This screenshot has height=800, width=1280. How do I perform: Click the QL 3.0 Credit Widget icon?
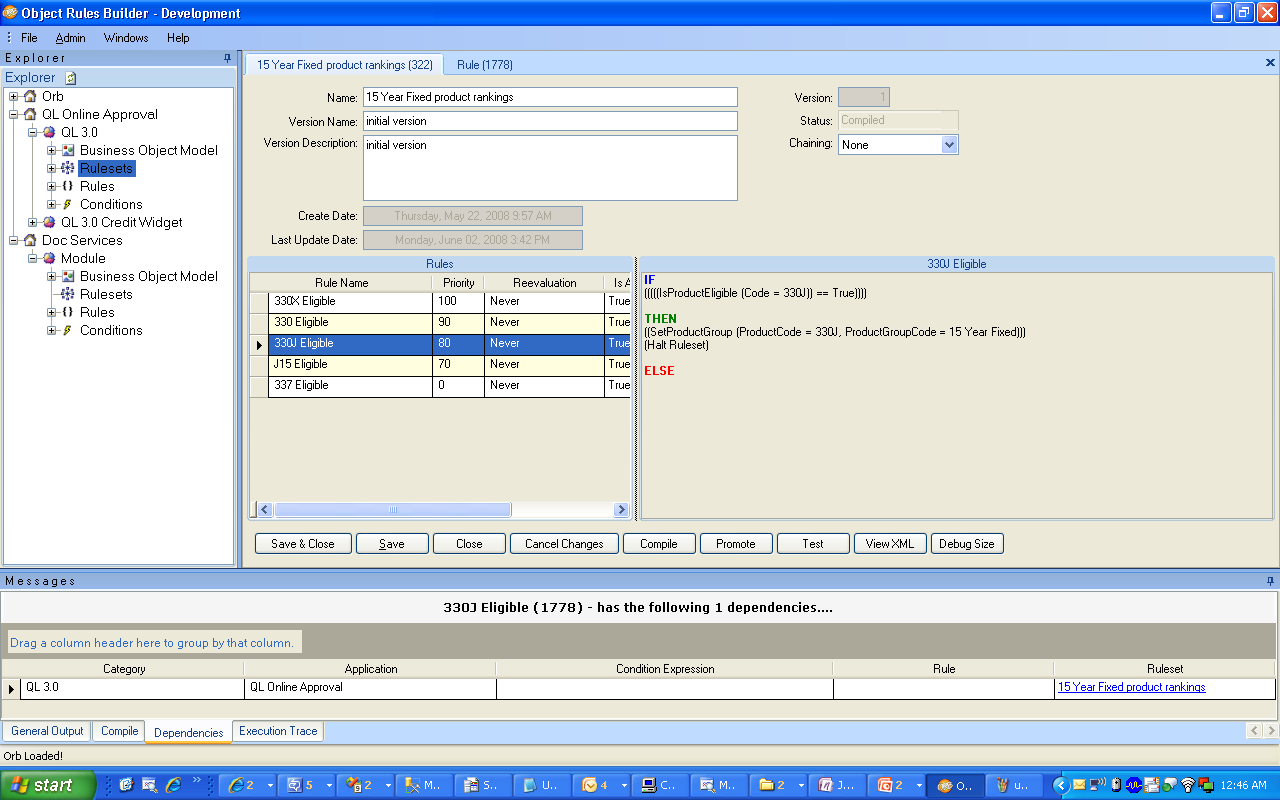point(49,222)
